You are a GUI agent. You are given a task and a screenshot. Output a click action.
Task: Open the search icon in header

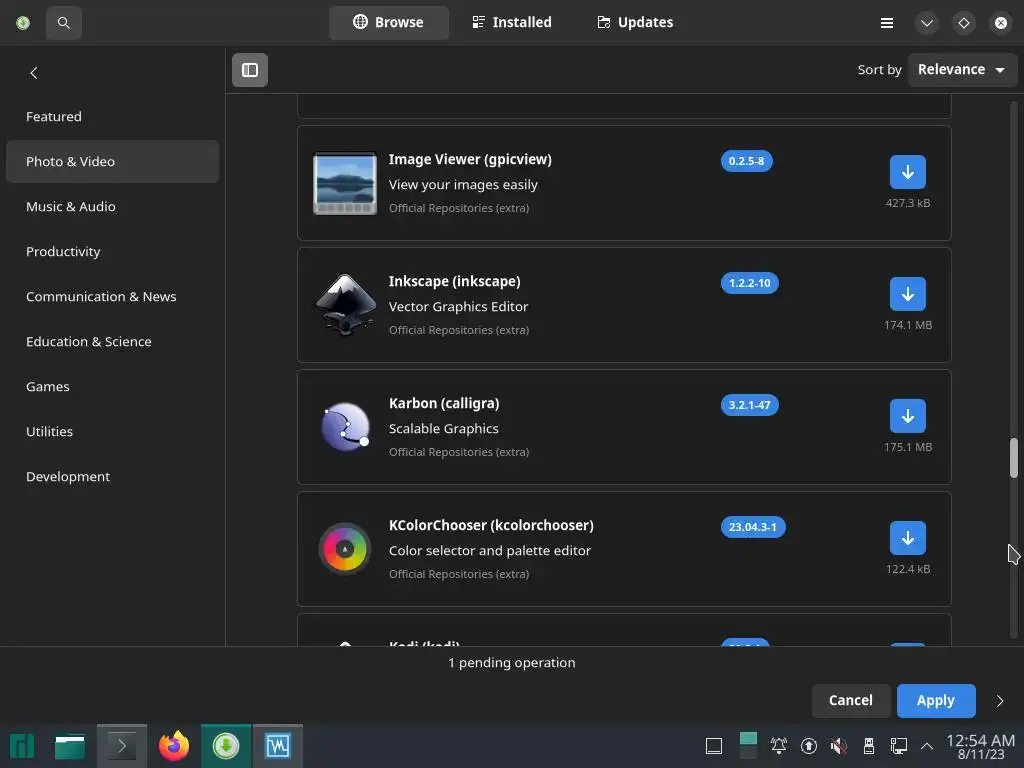[x=63, y=23]
